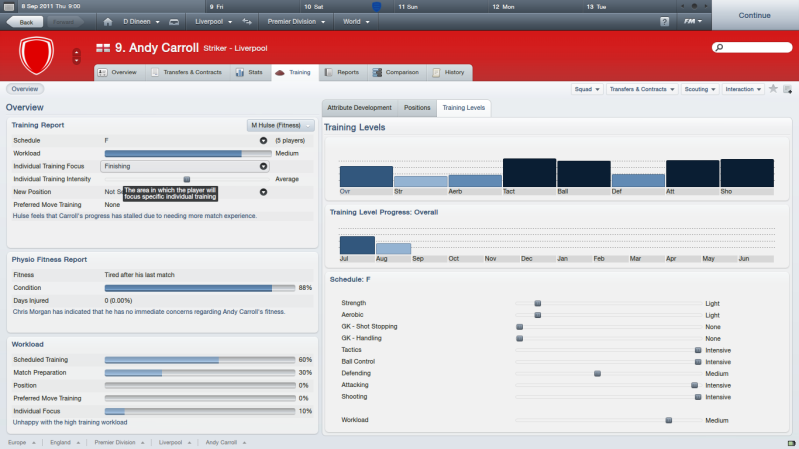The height and width of the screenshot is (449, 799).
Task: Open the New Position dropdown arrow
Action: click(263, 192)
